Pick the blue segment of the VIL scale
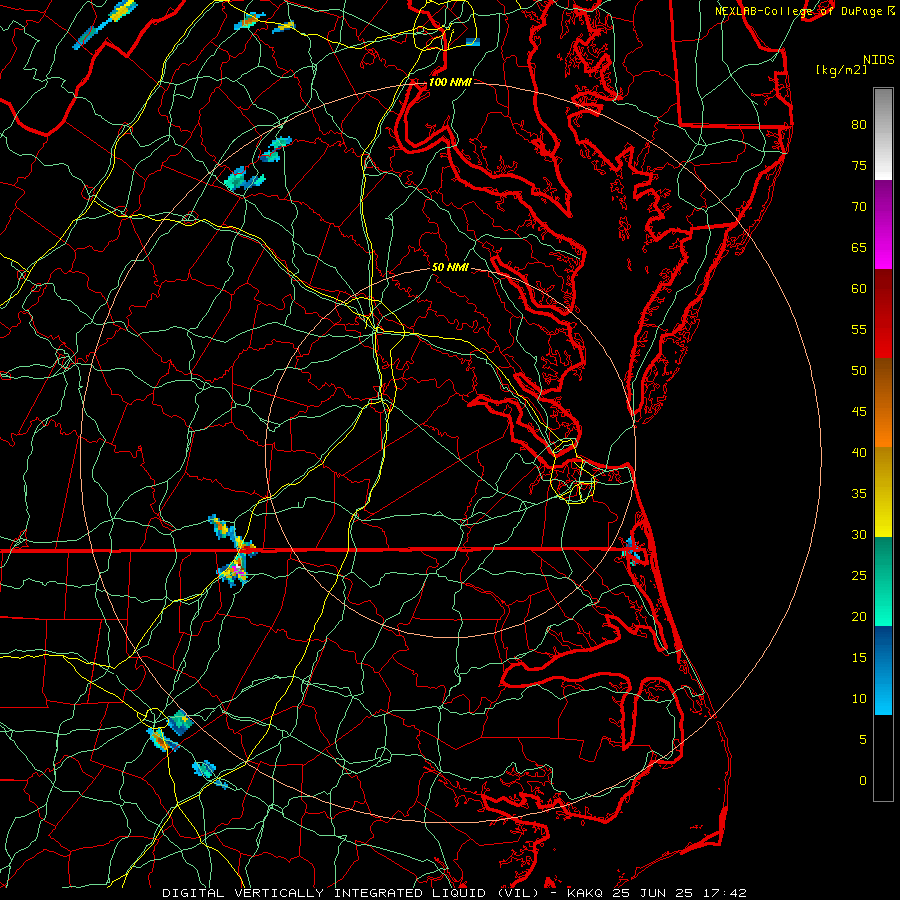 [x=883, y=670]
